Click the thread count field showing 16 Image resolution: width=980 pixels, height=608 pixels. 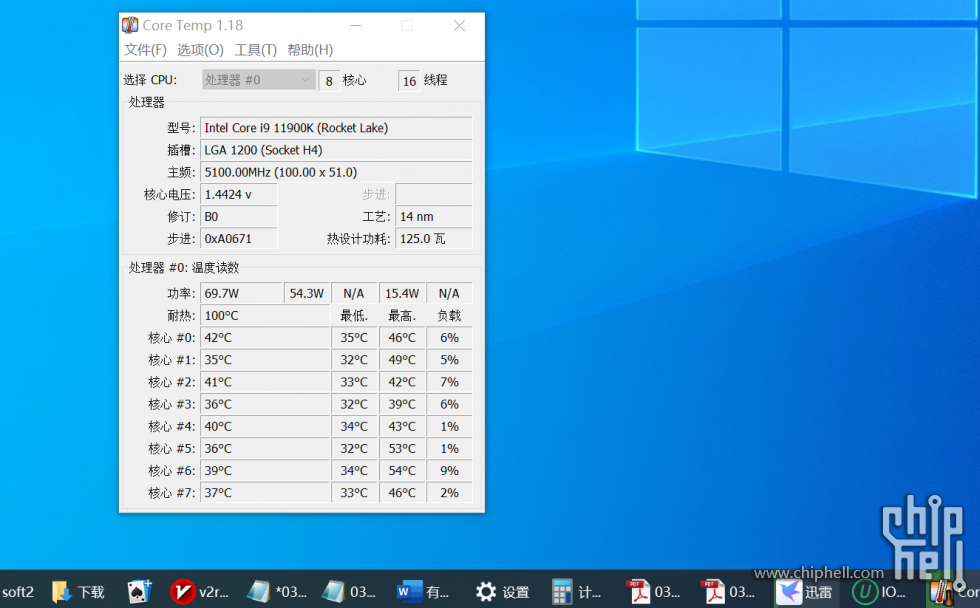(409, 81)
